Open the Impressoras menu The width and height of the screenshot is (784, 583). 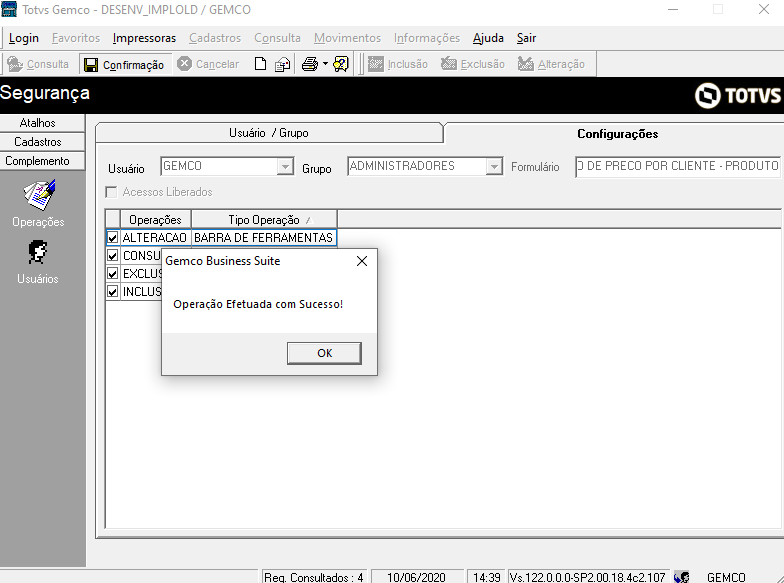click(144, 38)
